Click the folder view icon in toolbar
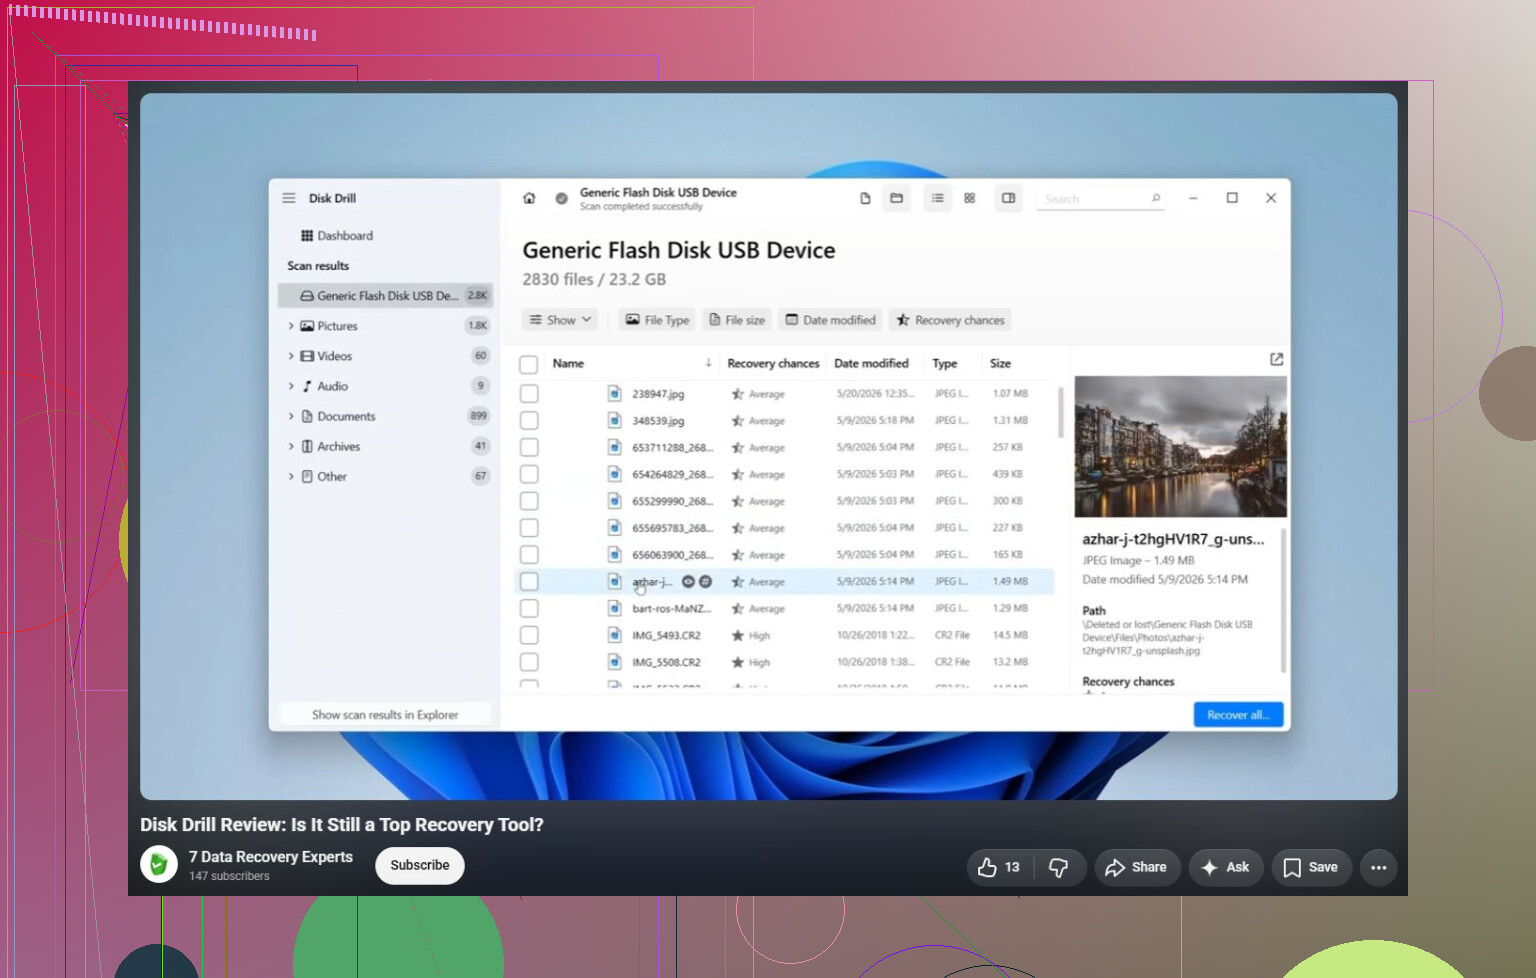Image resolution: width=1536 pixels, height=978 pixels. point(897,198)
